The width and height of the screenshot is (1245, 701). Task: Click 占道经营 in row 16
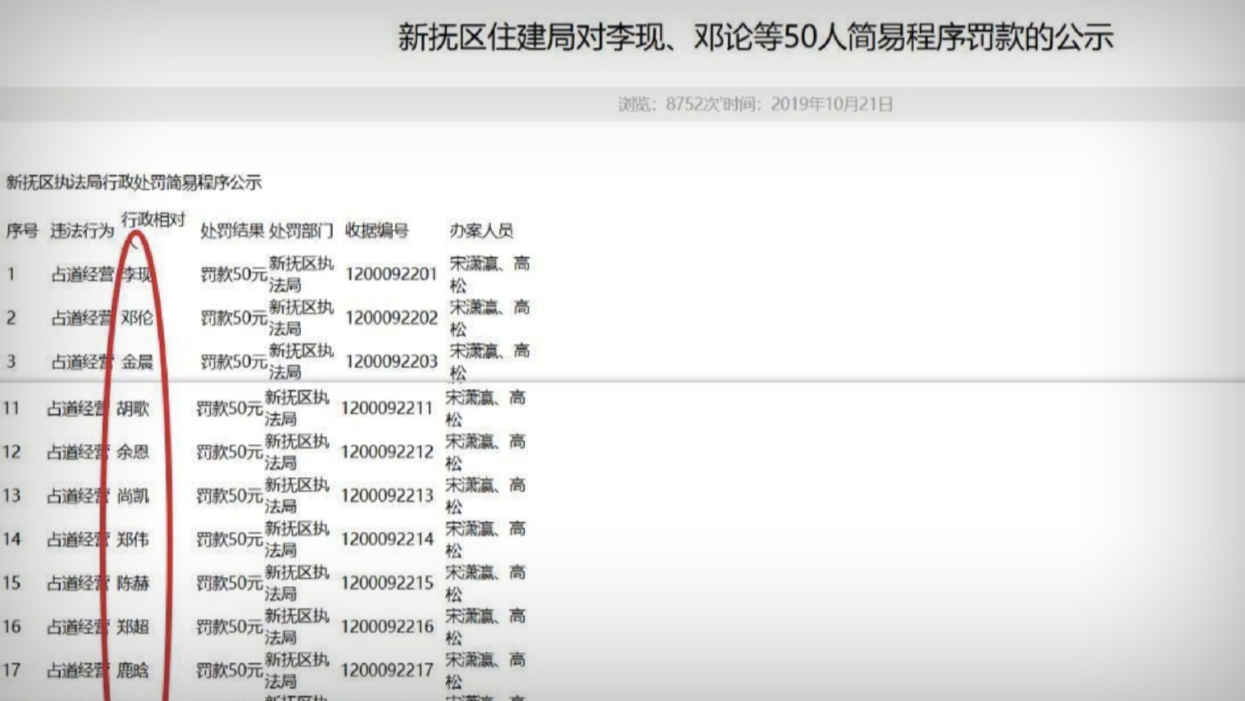click(x=78, y=627)
